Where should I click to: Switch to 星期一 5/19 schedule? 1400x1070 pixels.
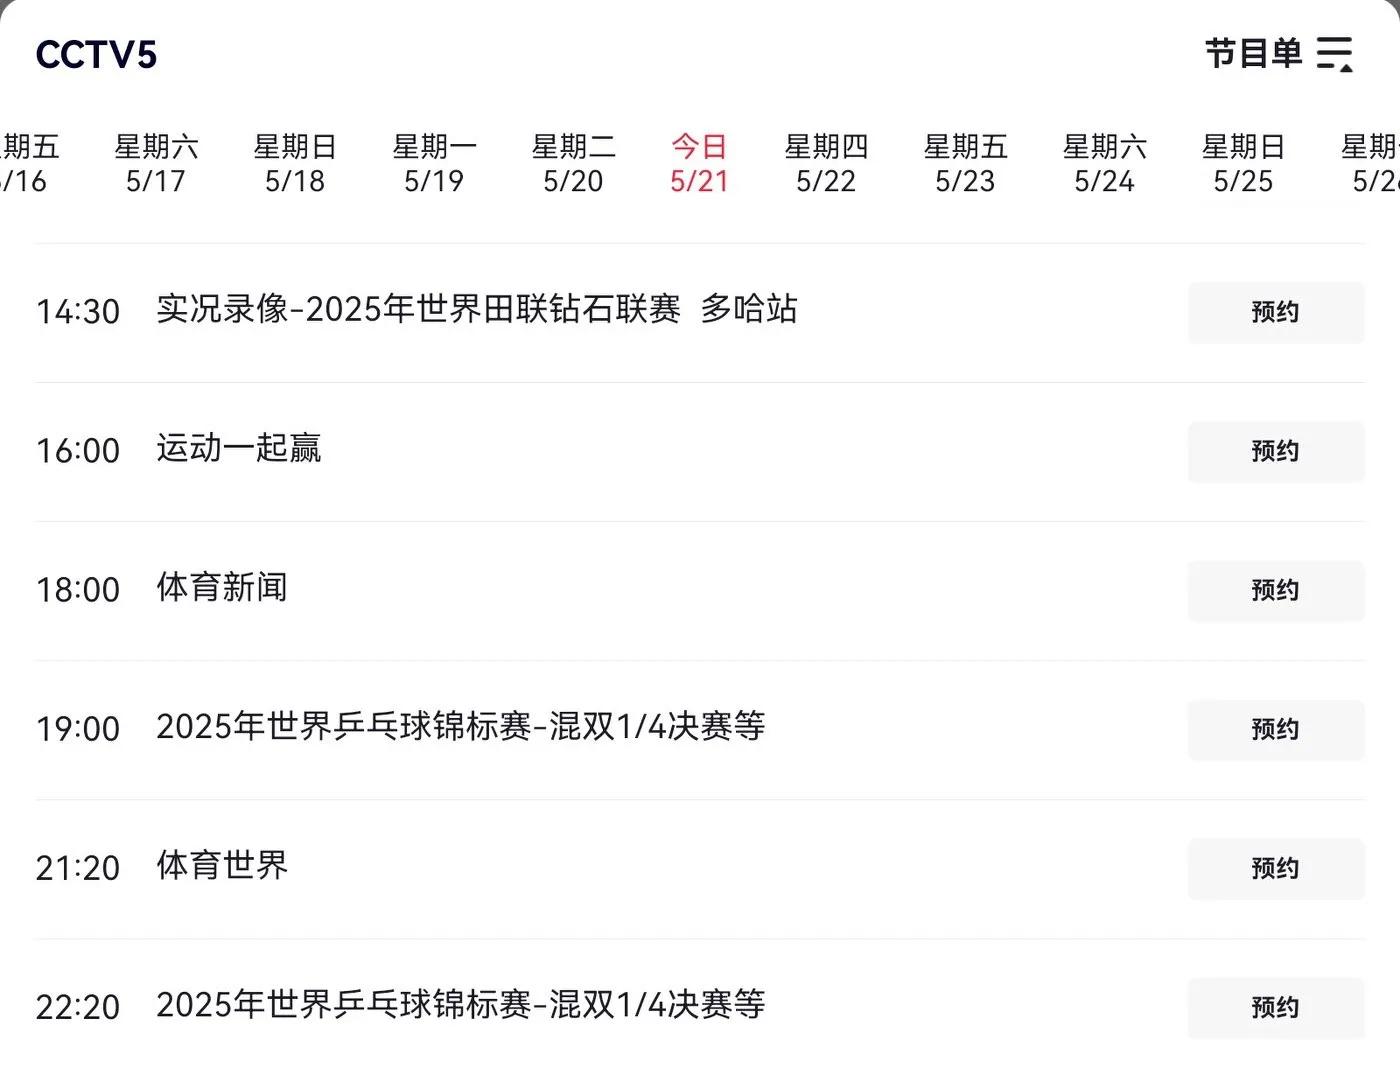(x=434, y=164)
